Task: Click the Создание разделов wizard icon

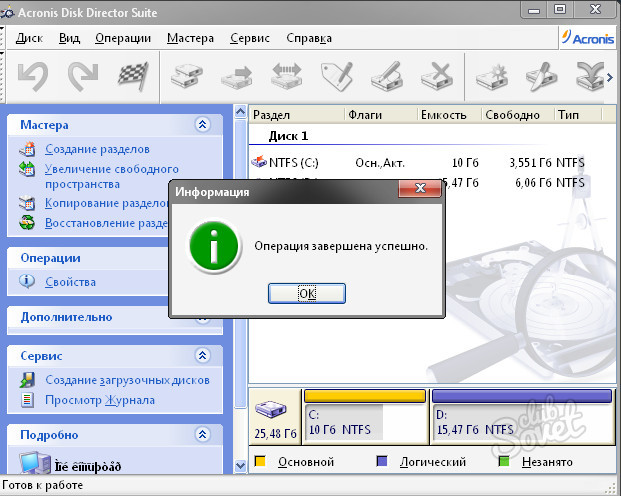Action: 27,149
